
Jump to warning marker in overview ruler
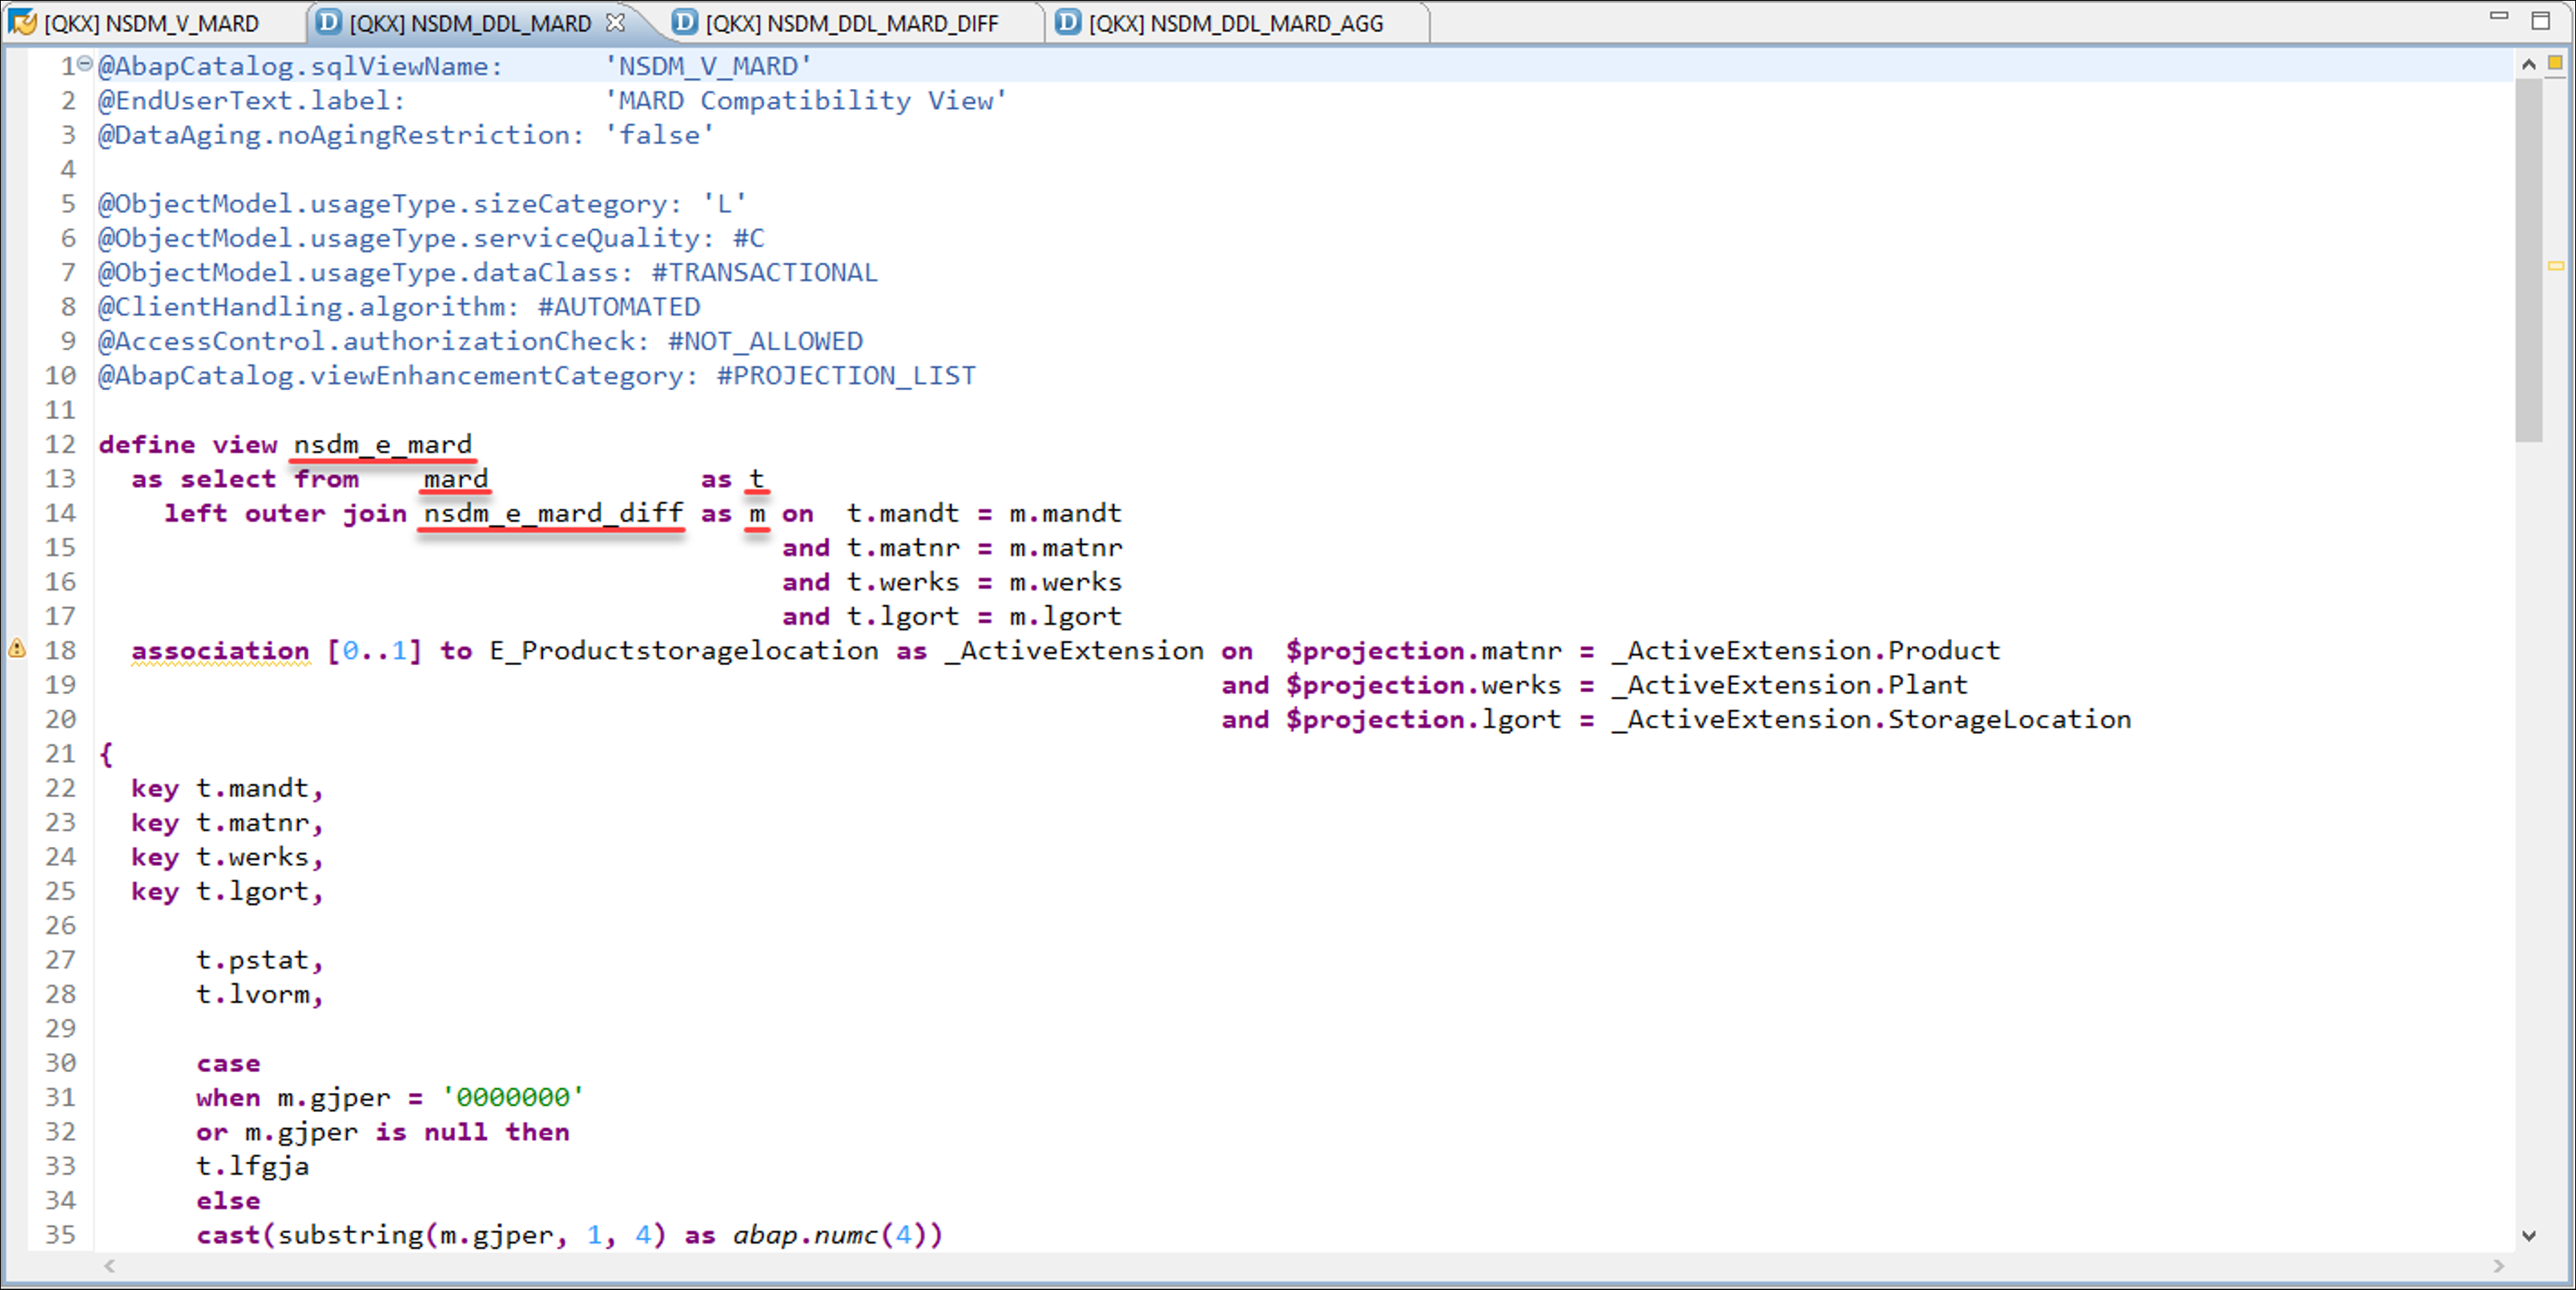[x=2555, y=266]
